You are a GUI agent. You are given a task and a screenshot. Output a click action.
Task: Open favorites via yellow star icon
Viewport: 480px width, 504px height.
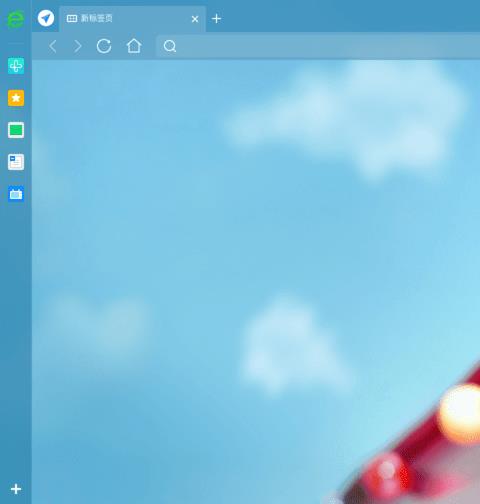(16, 98)
